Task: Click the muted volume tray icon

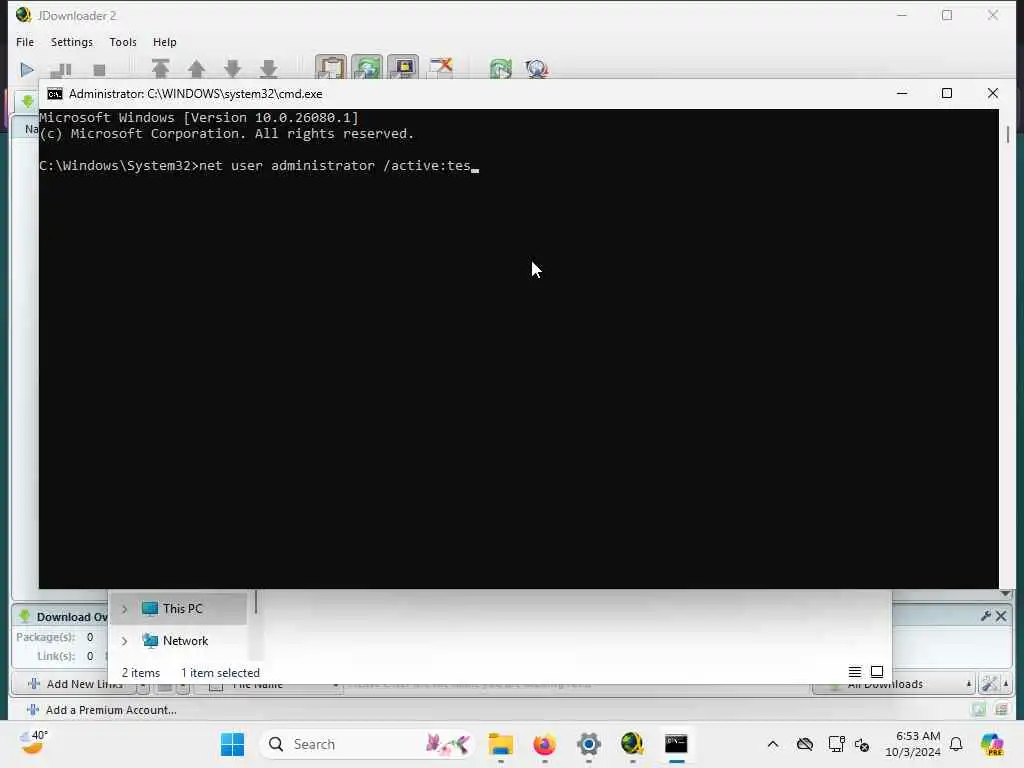Action: tap(862, 744)
